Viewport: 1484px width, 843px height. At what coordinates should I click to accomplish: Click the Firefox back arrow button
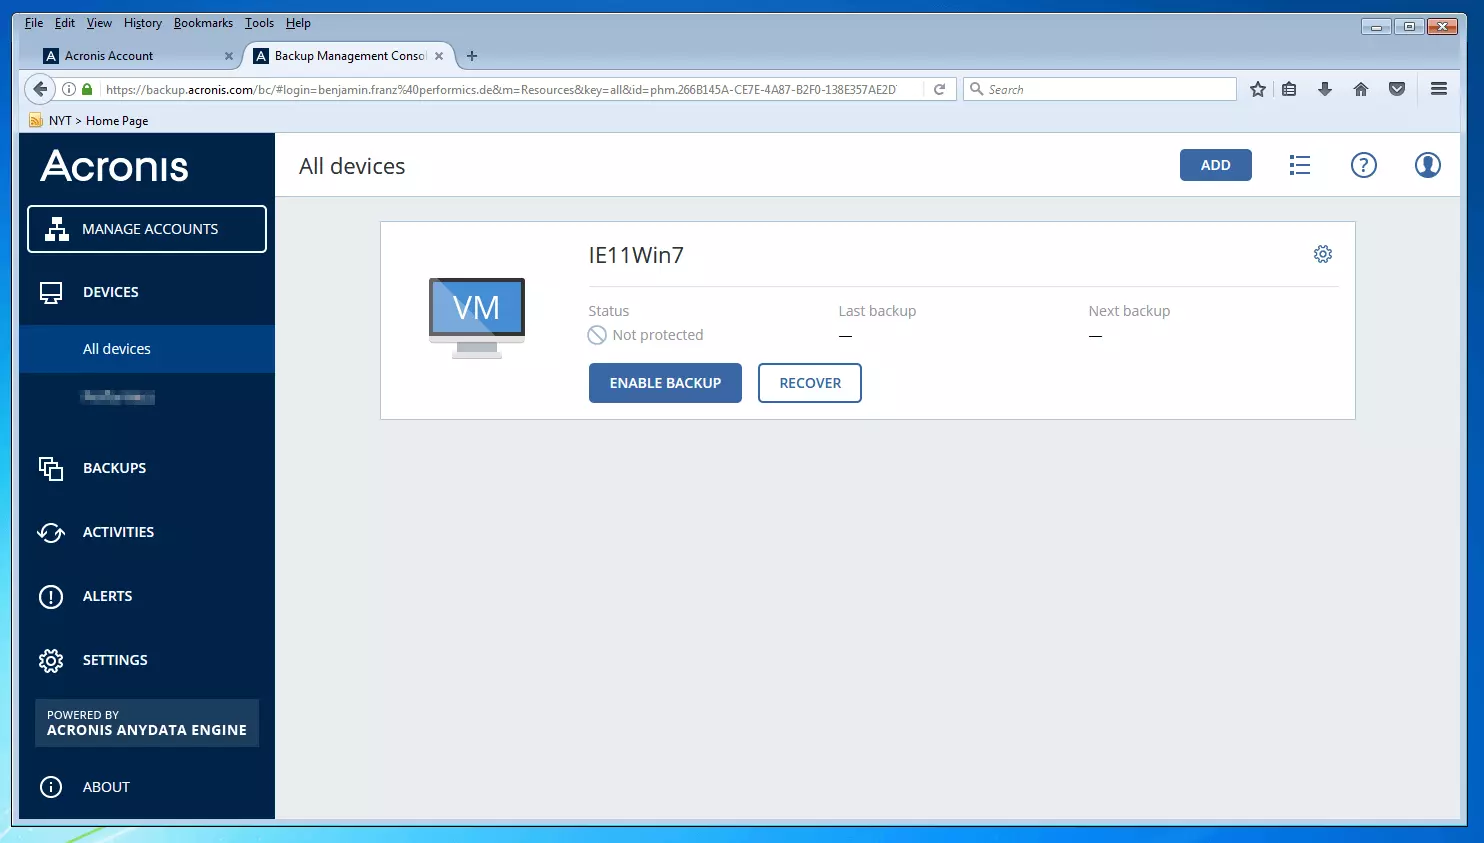pos(39,89)
